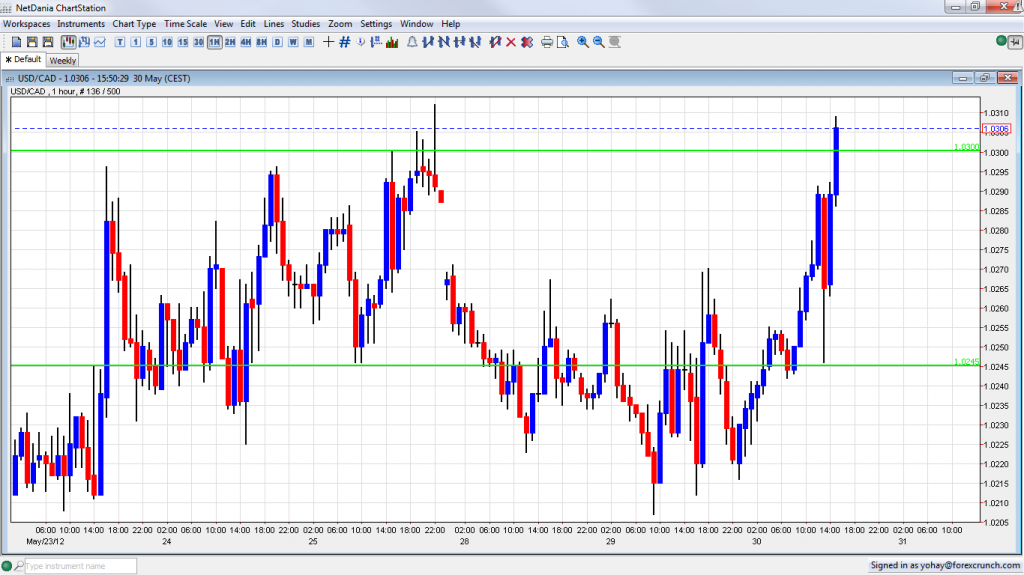Select the line chart type icon
The image size is (1024, 575).
click(100, 42)
